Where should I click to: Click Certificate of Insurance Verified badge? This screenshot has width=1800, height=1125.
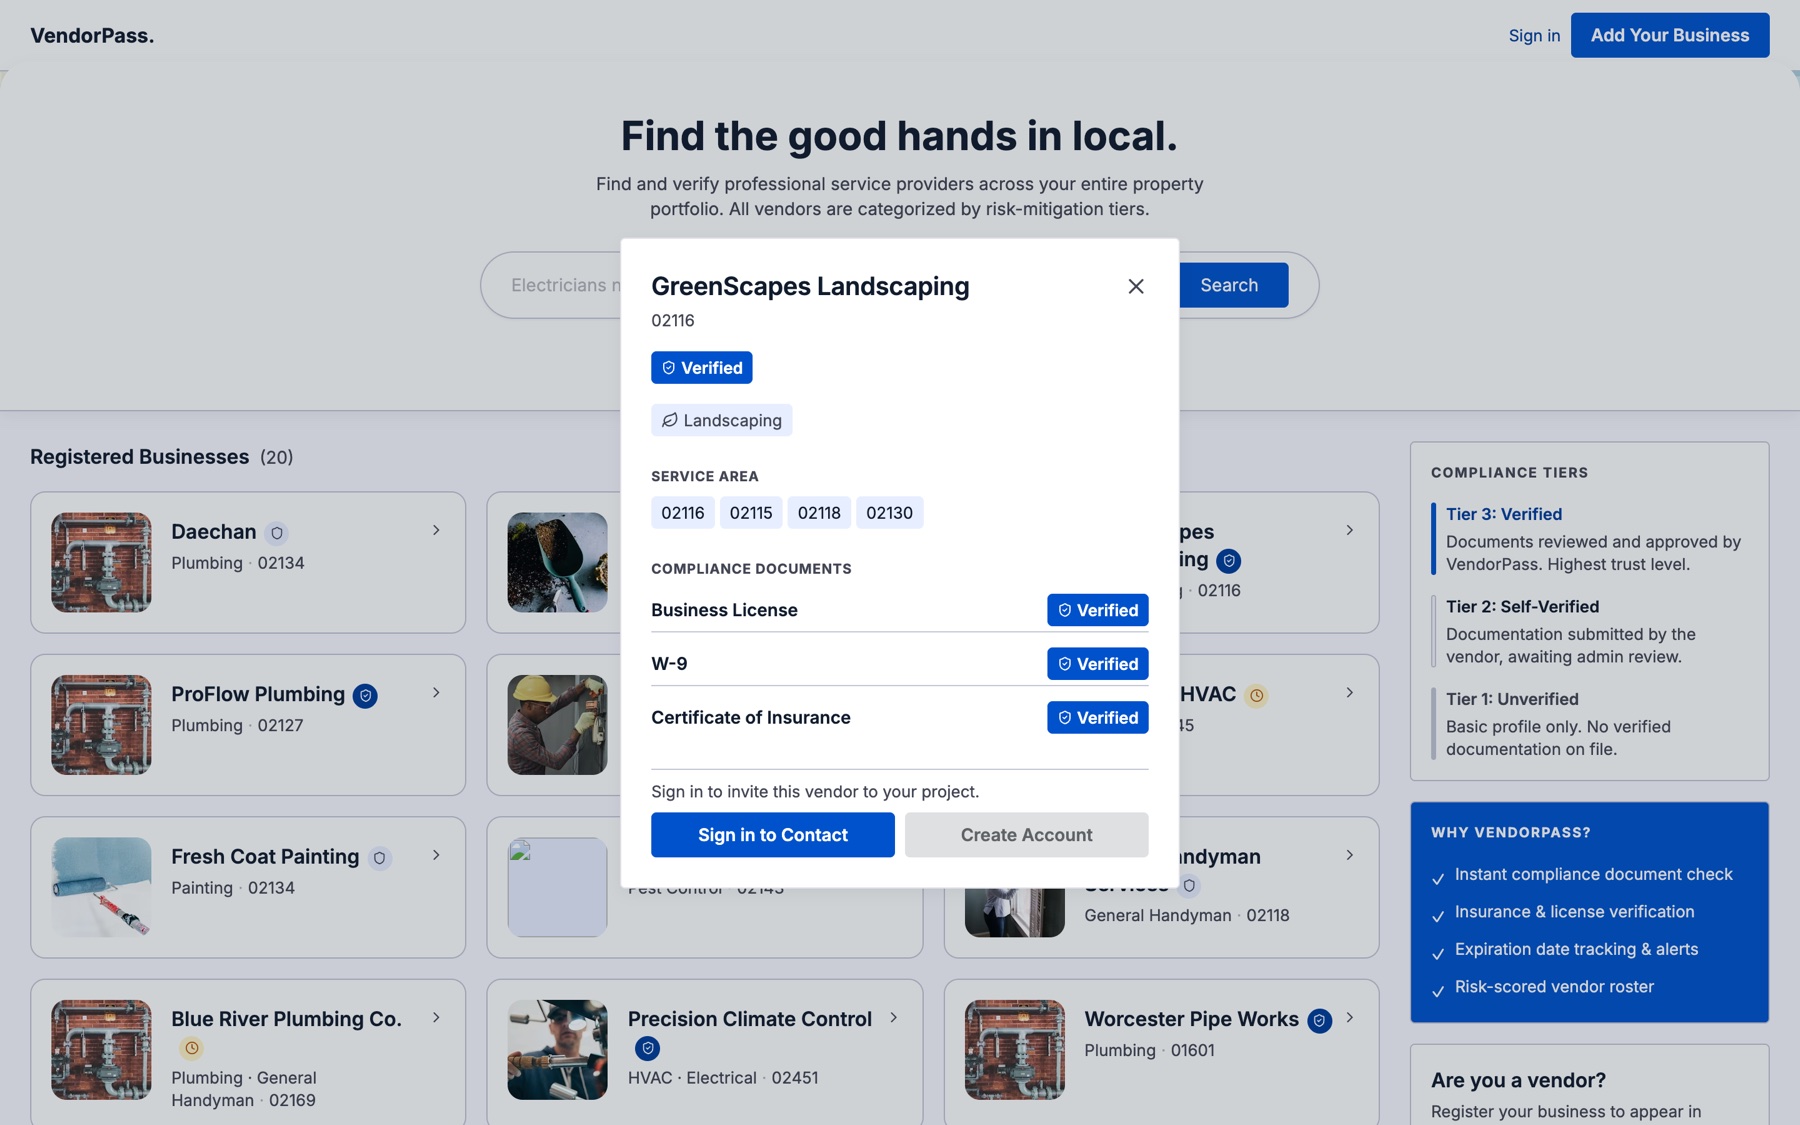tap(1098, 718)
